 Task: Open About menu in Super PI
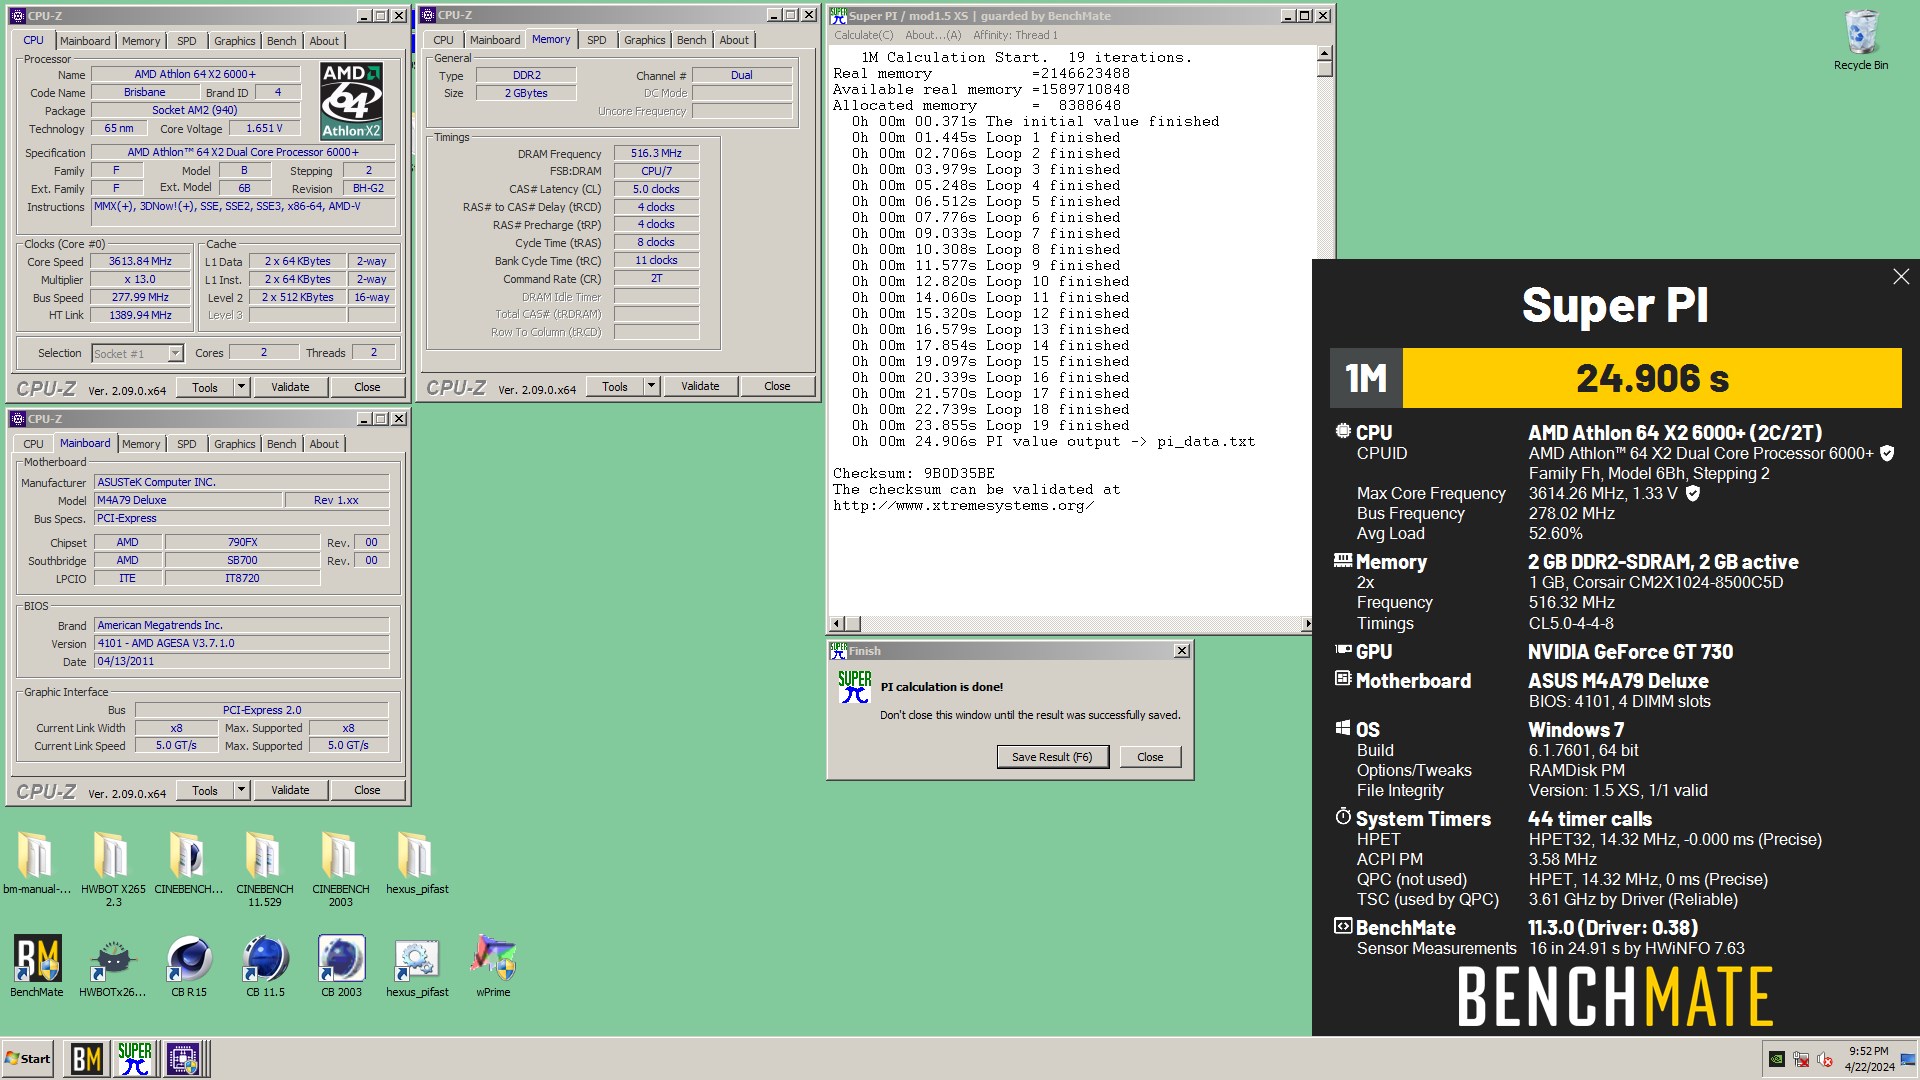pos(933,35)
